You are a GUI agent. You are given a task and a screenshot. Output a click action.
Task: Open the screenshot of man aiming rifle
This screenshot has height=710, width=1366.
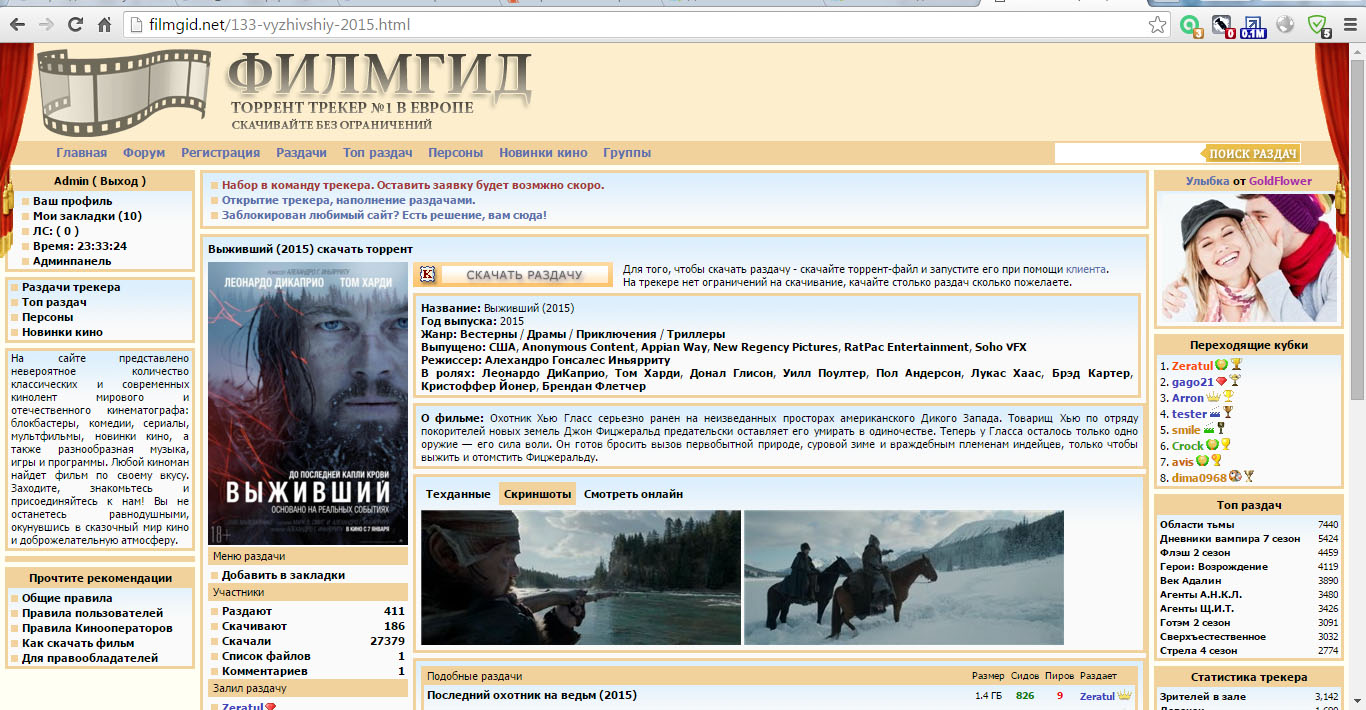pyautogui.click(x=581, y=577)
